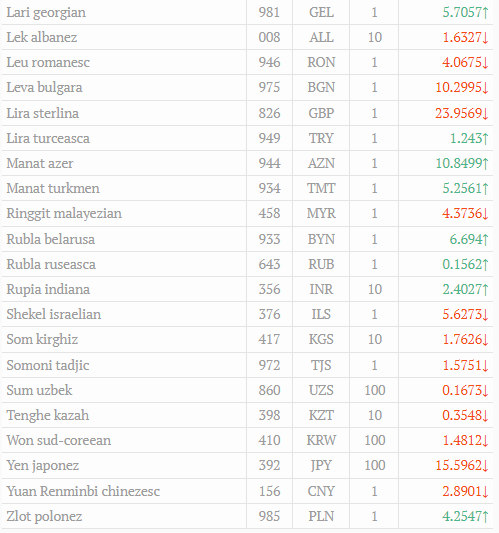Screen dimensions: 499x533
Task: Select the Lek albanez row
Action: [x=247, y=37]
